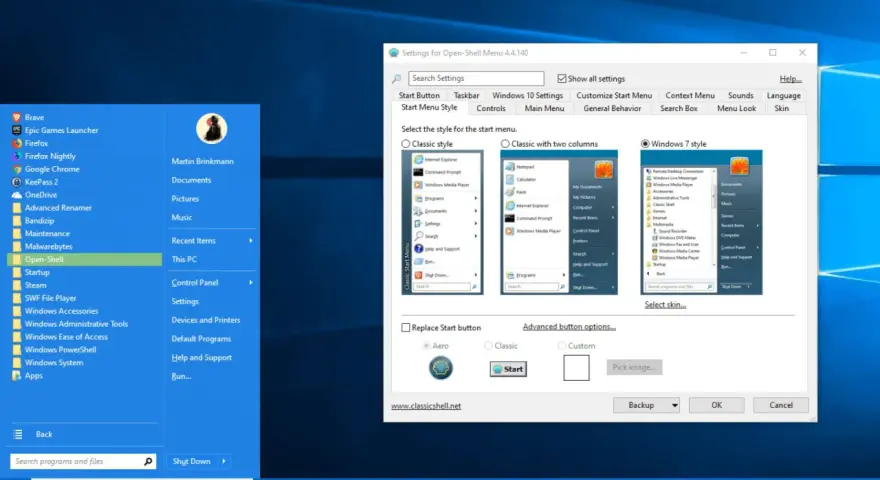Click the user avatar picture

[x=212, y=129]
